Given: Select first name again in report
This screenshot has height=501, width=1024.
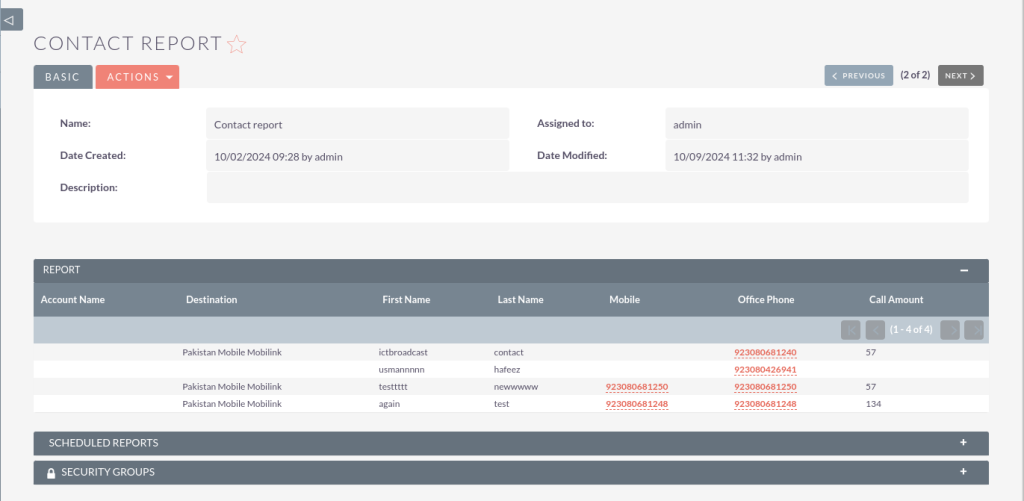Looking at the screenshot, I should 389,404.
